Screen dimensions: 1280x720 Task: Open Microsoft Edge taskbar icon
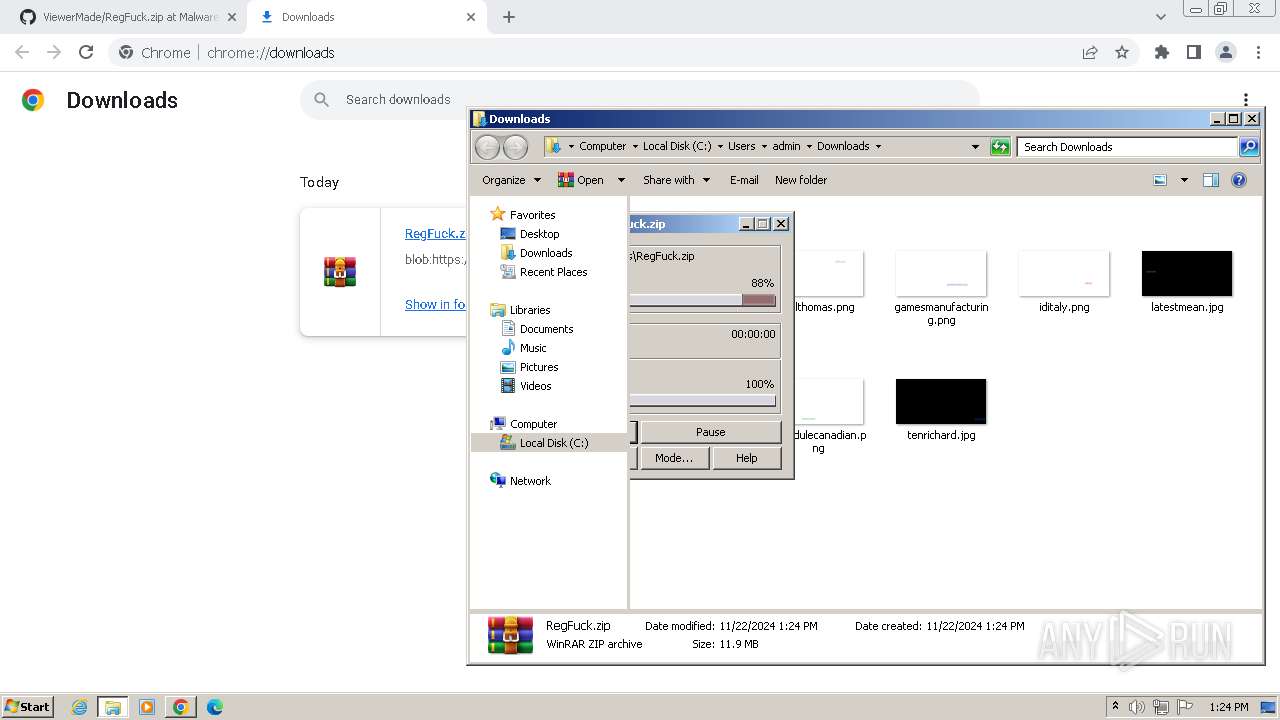[214, 707]
